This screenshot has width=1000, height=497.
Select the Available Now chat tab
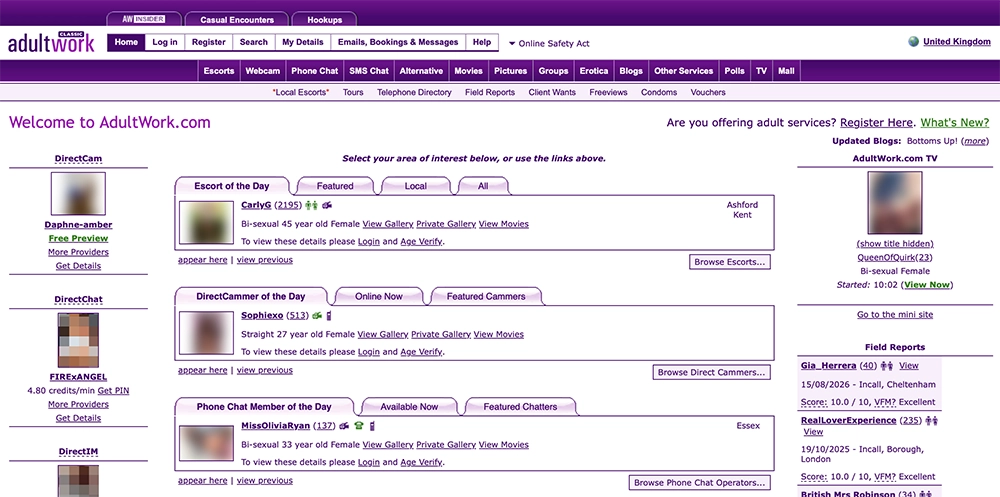[x=409, y=407]
